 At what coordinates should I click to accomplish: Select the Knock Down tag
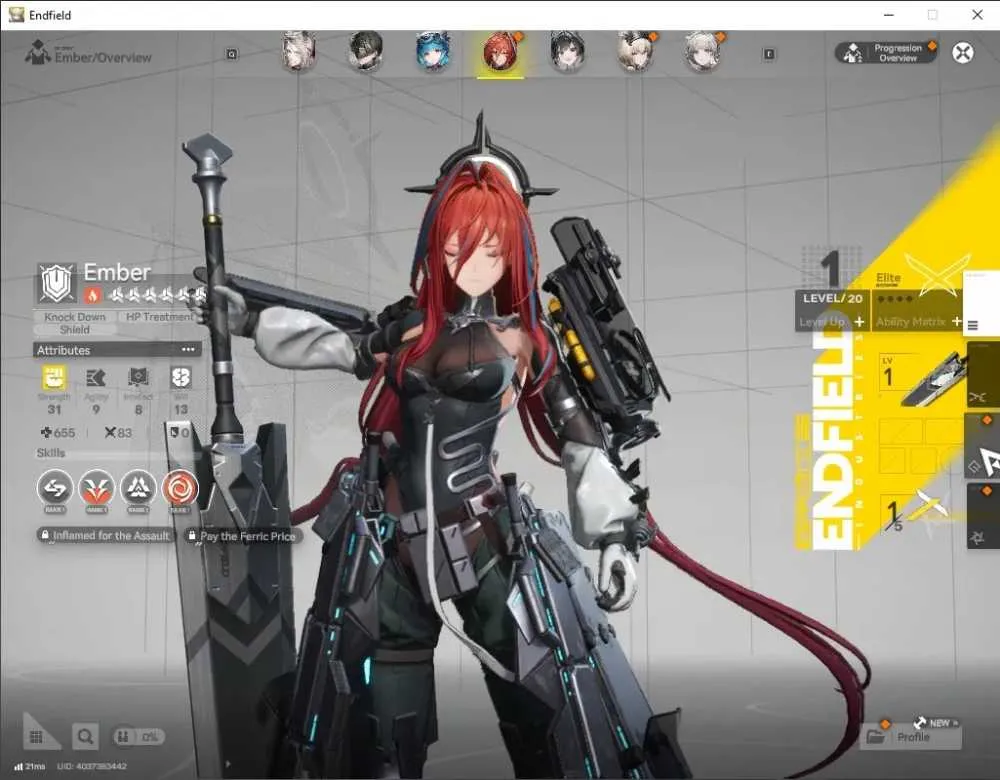(75, 316)
